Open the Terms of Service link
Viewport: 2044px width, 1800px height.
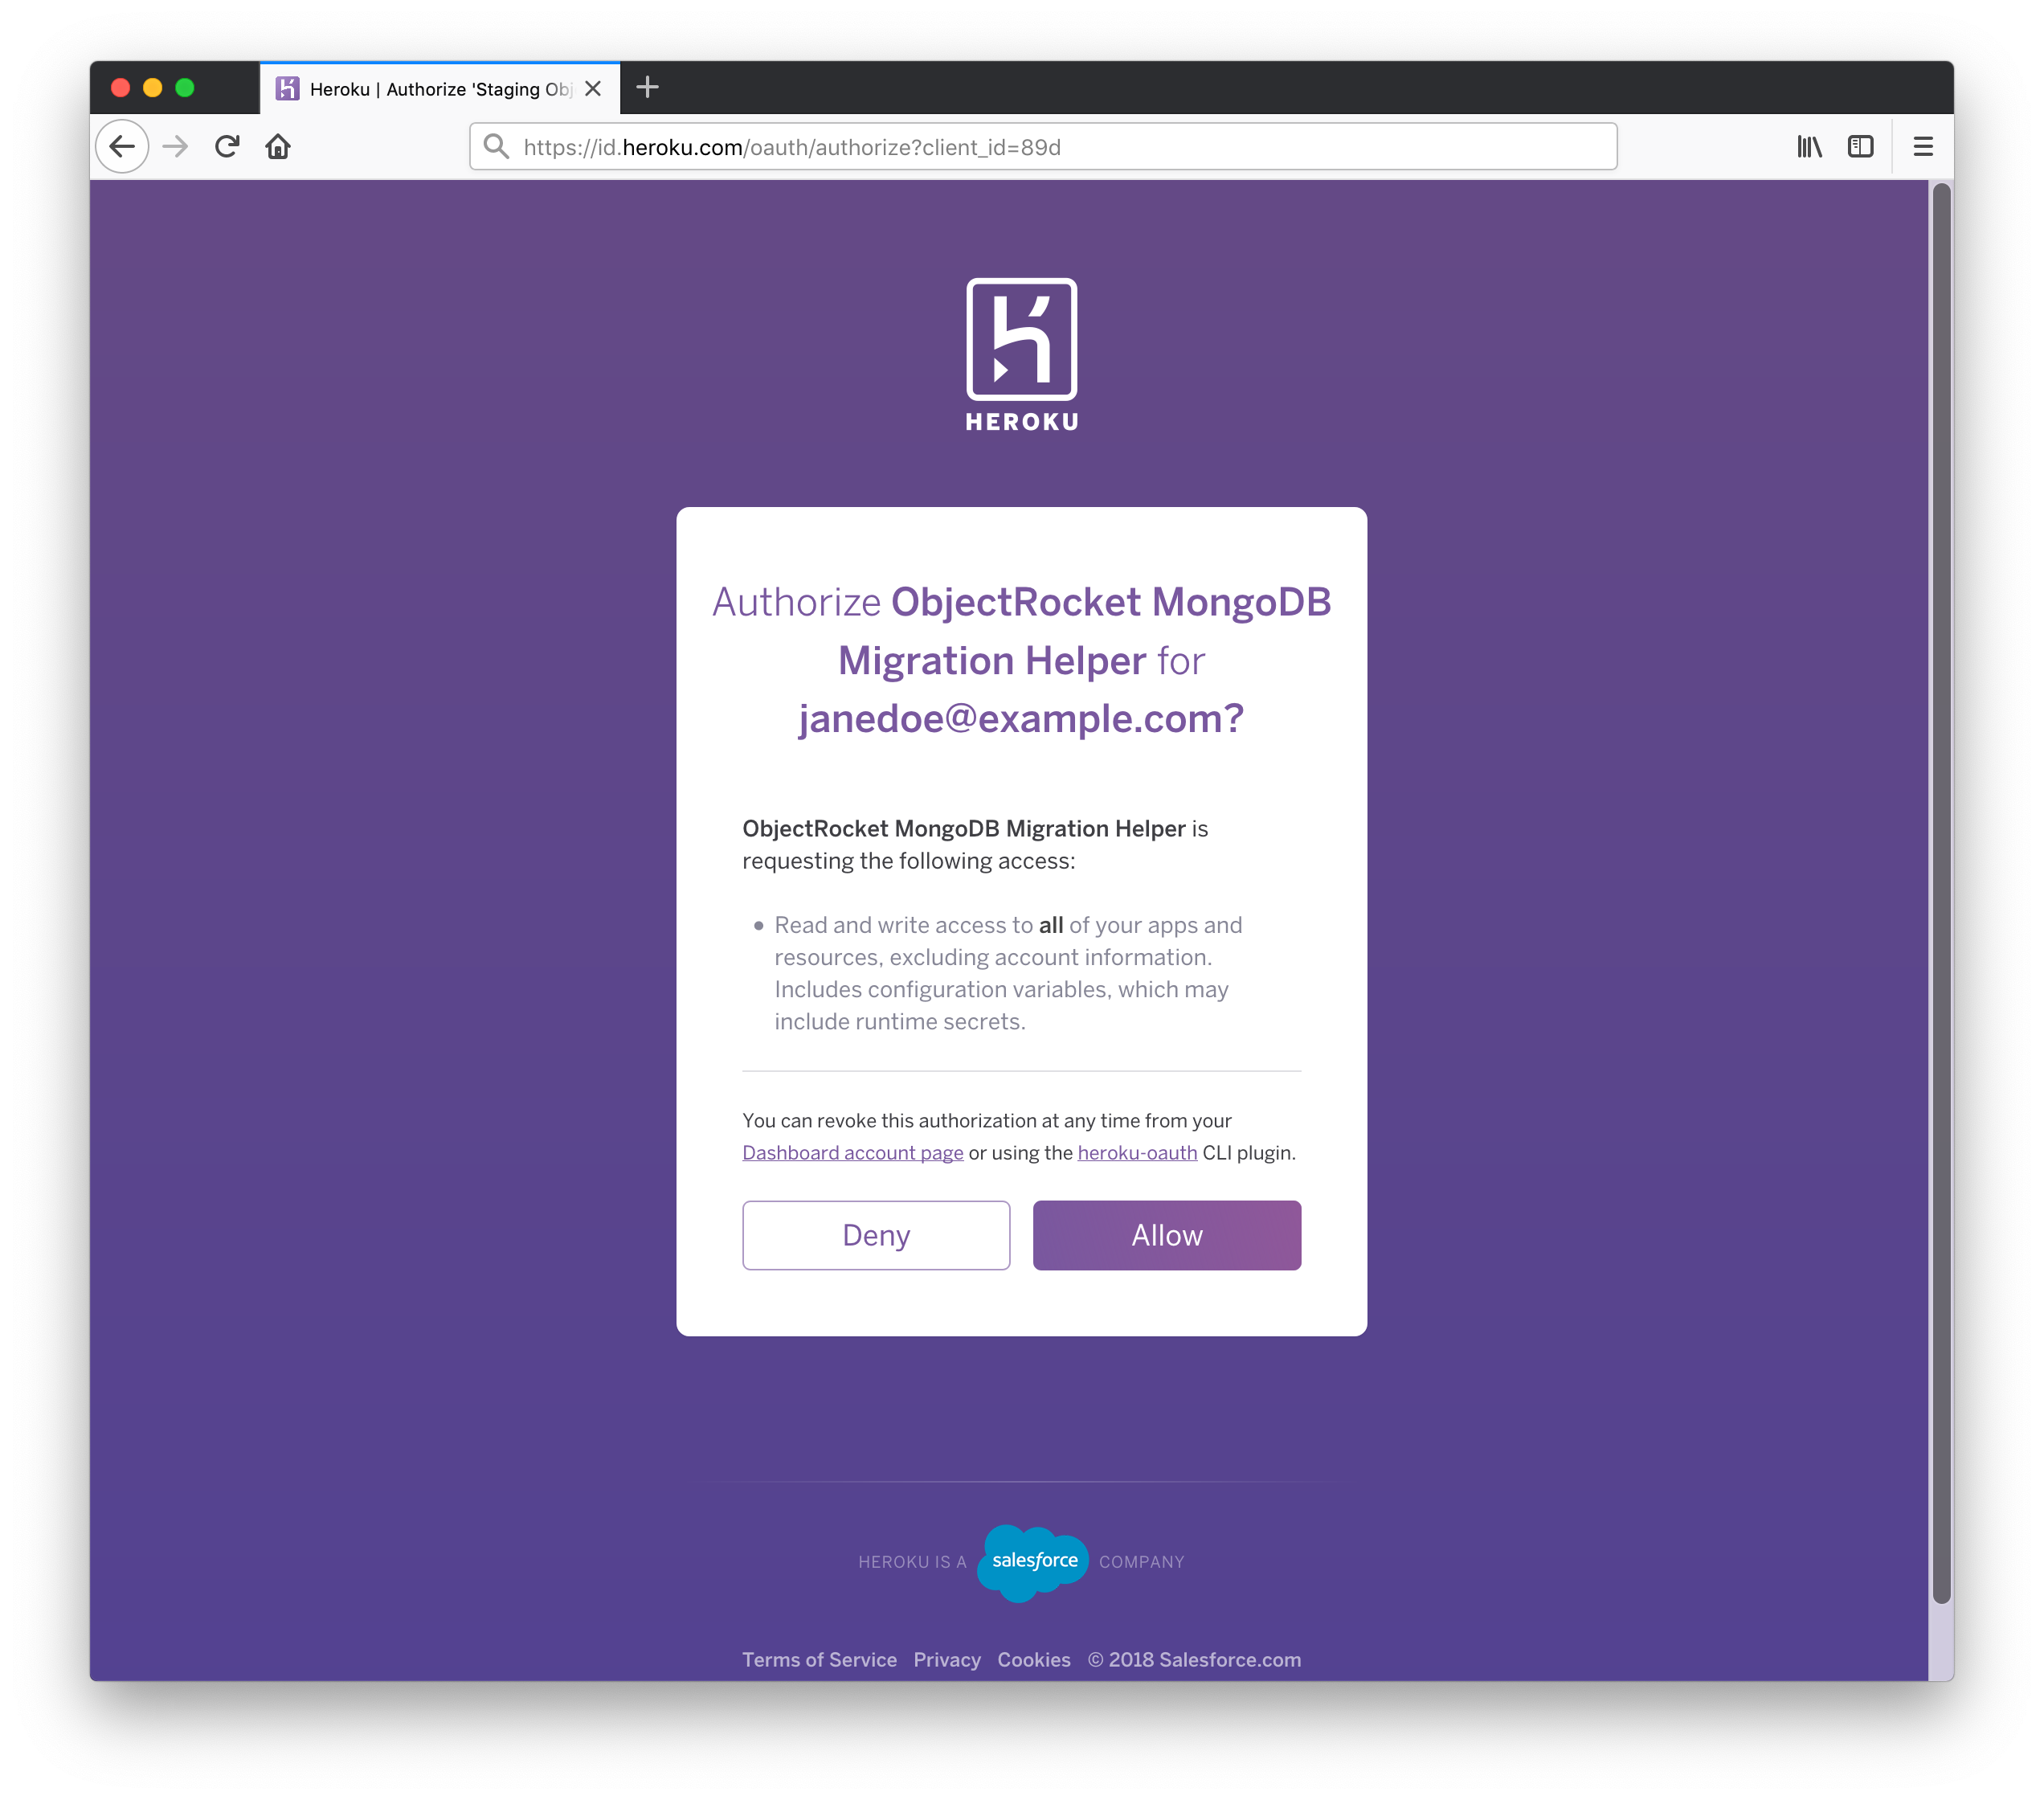819,1660
